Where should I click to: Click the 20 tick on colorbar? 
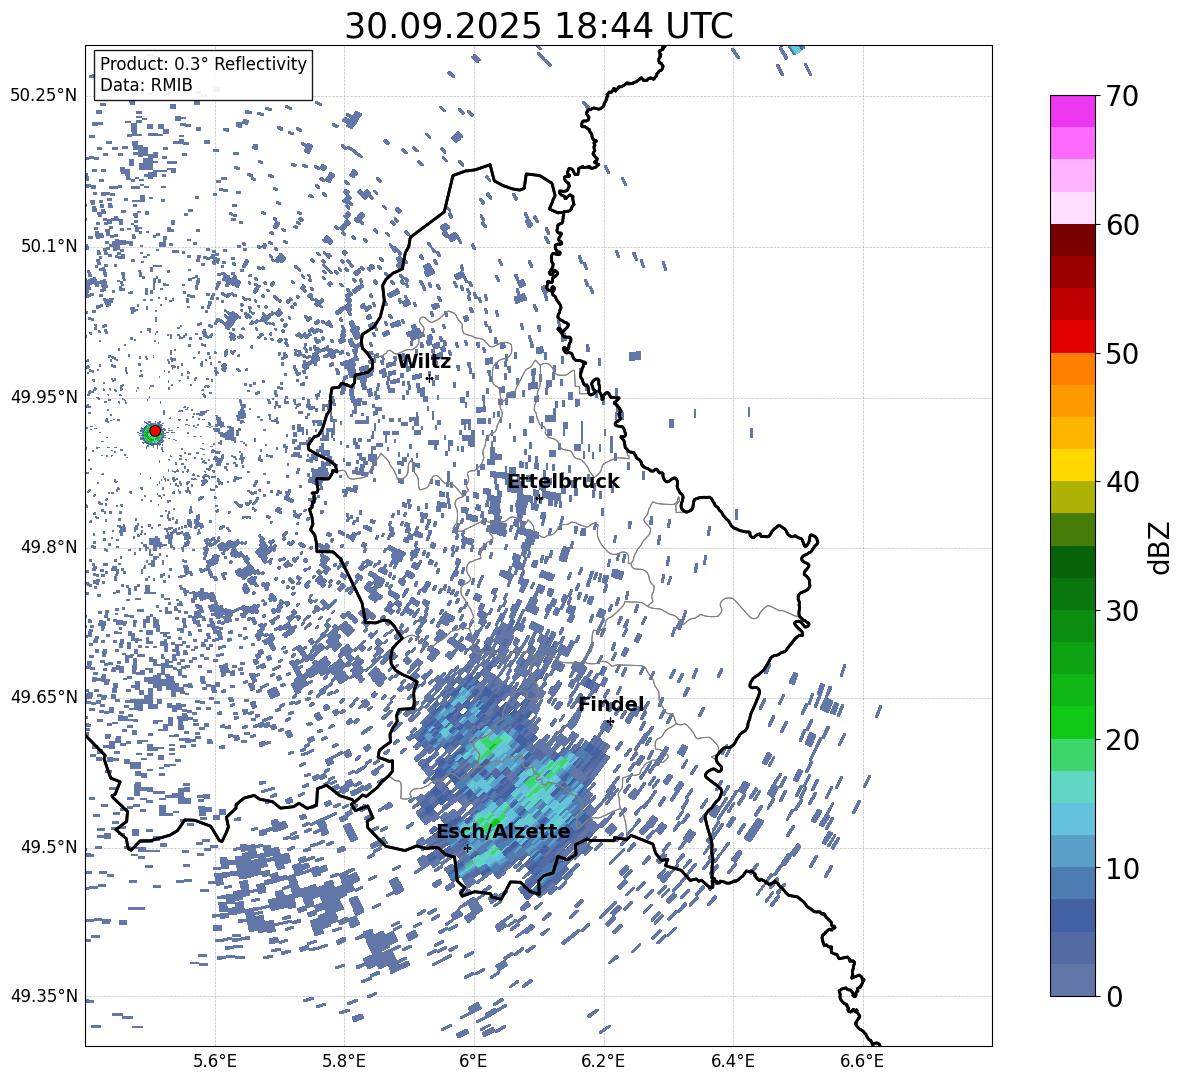coord(1121,740)
